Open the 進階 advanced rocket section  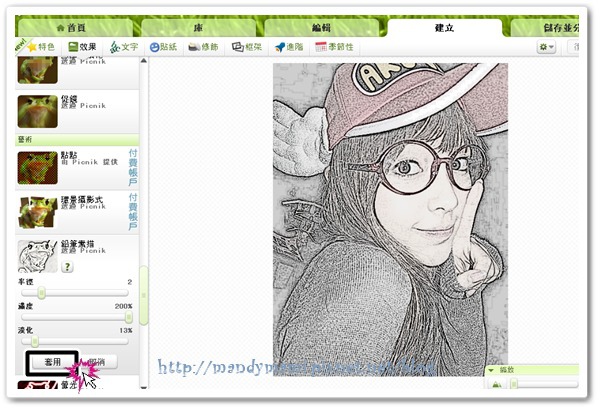click(289, 47)
